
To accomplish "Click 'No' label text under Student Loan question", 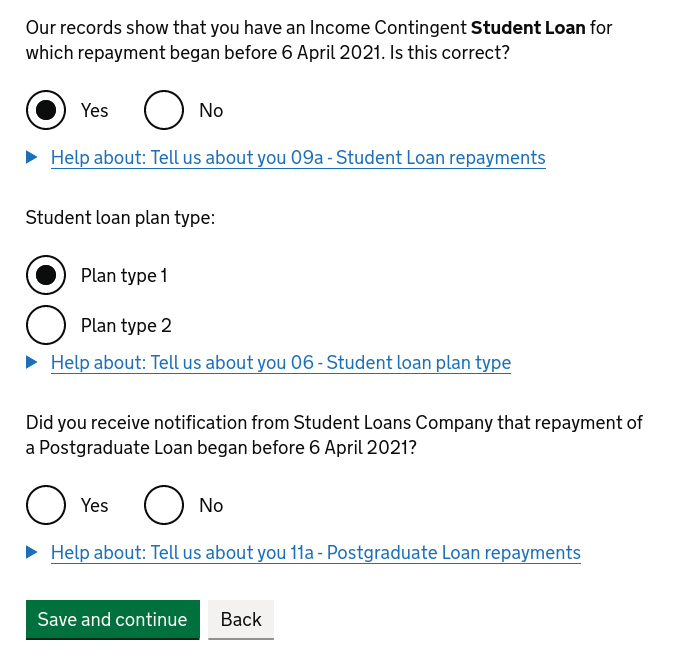I will pos(211,111).
